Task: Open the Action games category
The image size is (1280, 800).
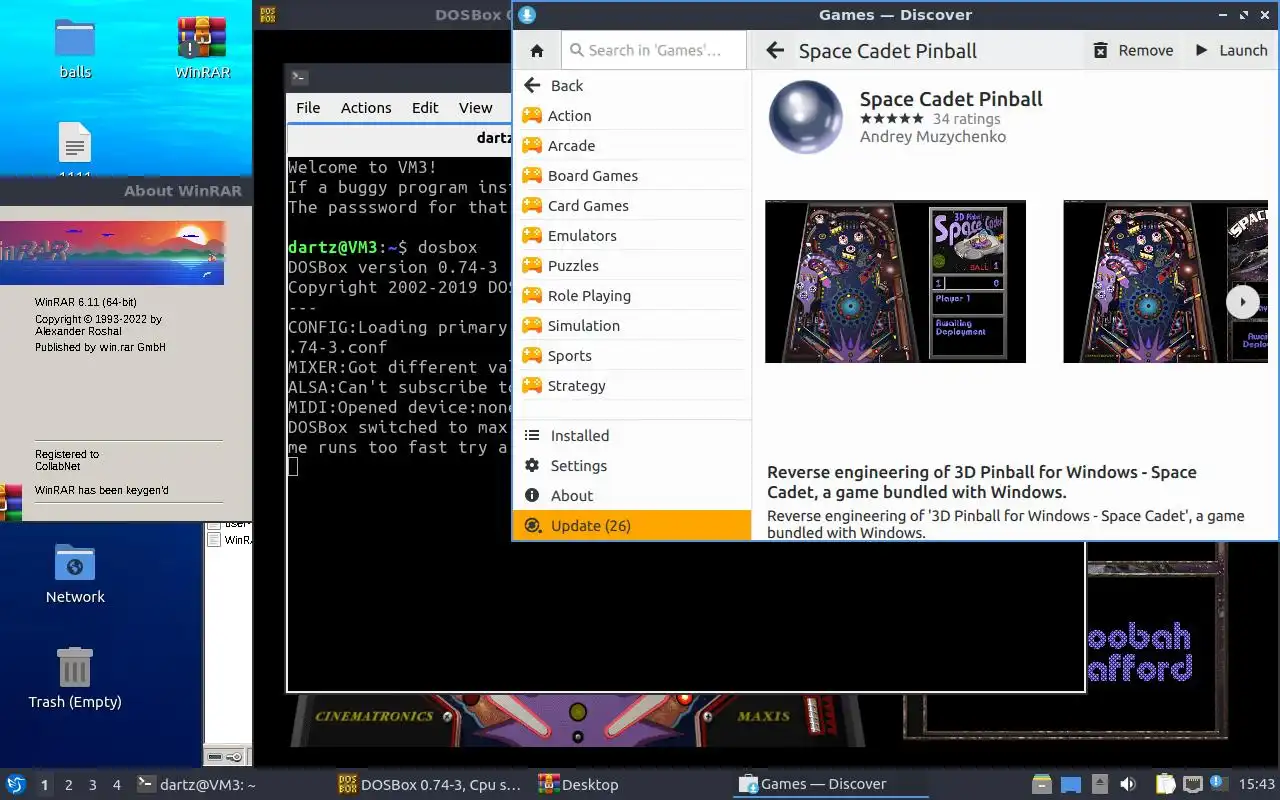Action: (x=631, y=116)
